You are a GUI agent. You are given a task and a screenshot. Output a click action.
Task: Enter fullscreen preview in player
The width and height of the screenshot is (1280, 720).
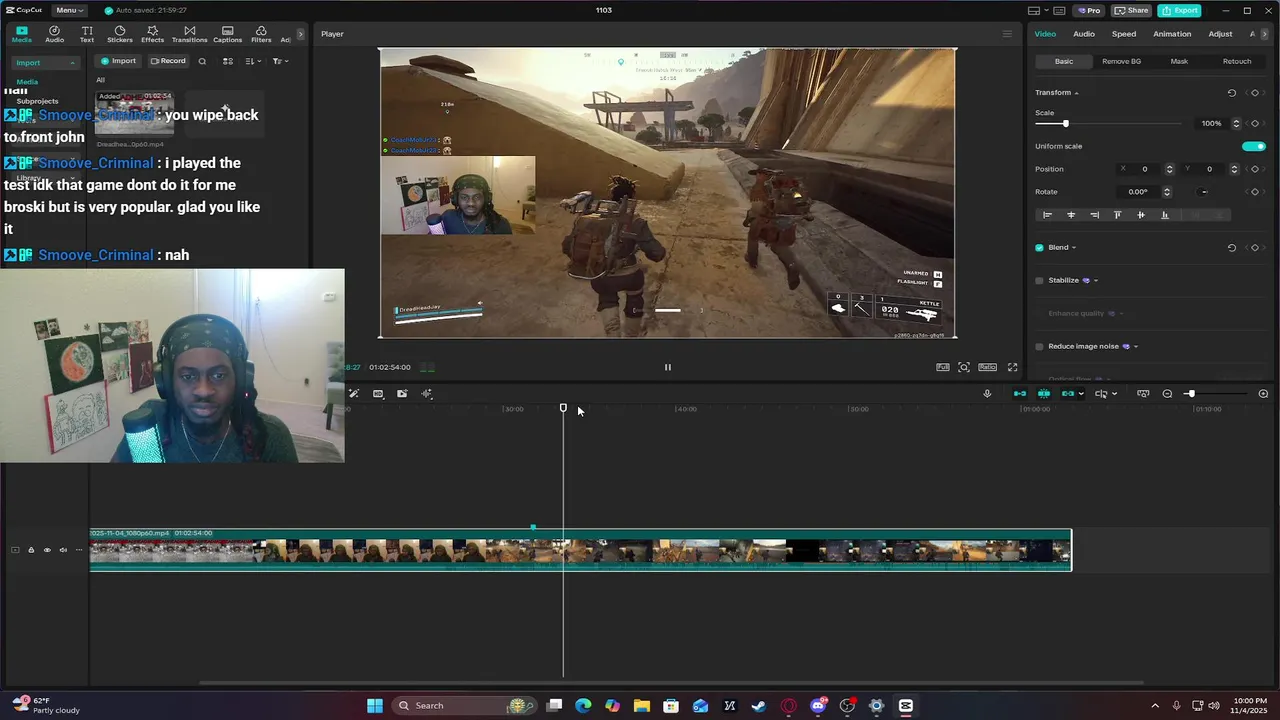(x=1012, y=367)
